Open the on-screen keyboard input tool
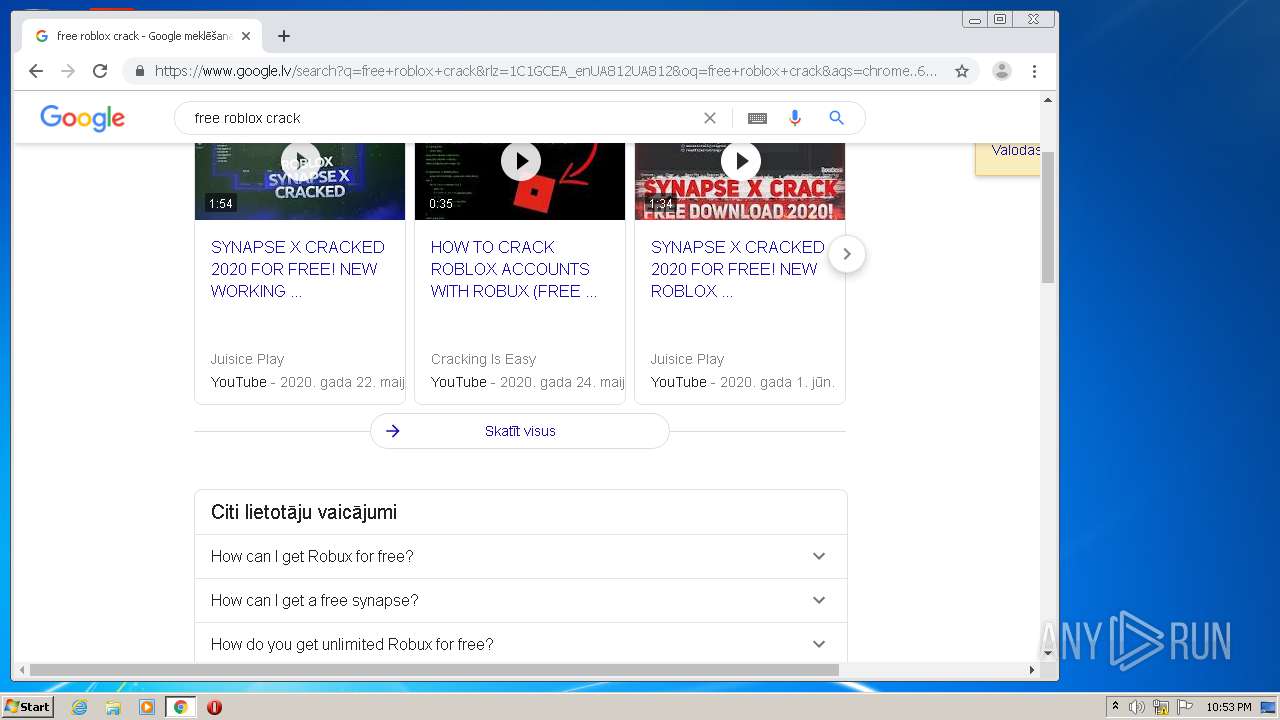The height and width of the screenshot is (720, 1280). [x=757, y=118]
